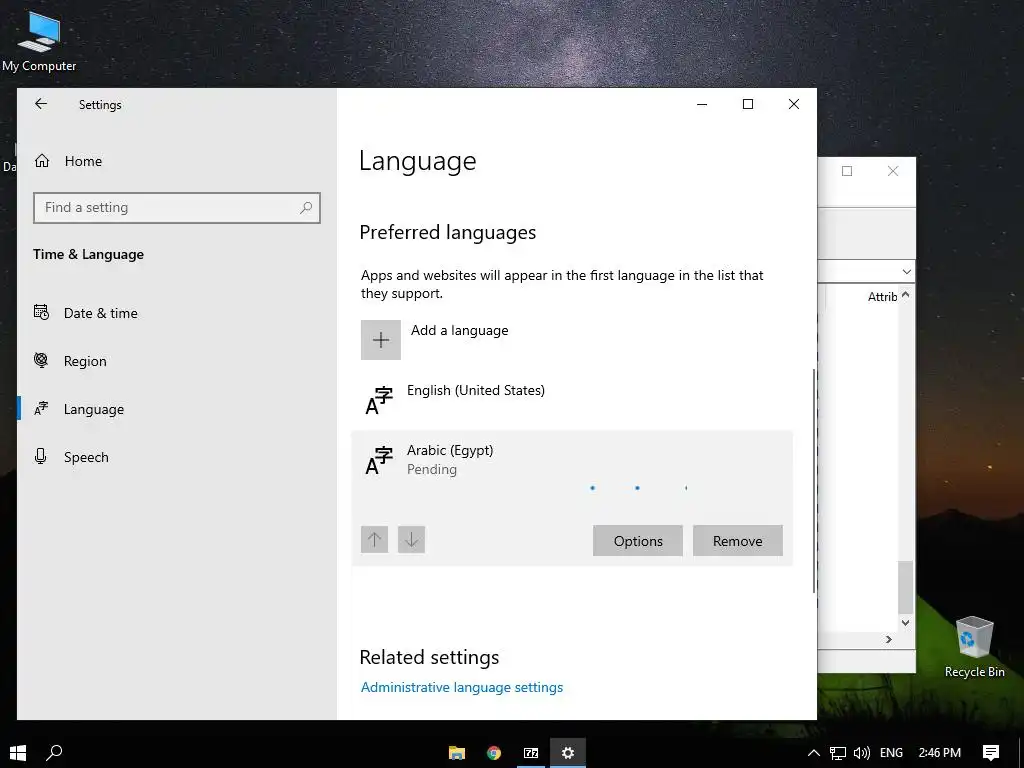Close the background window behind Settings
The height and width of the screenshot is (768, 1024).
(x=893, y=171)
